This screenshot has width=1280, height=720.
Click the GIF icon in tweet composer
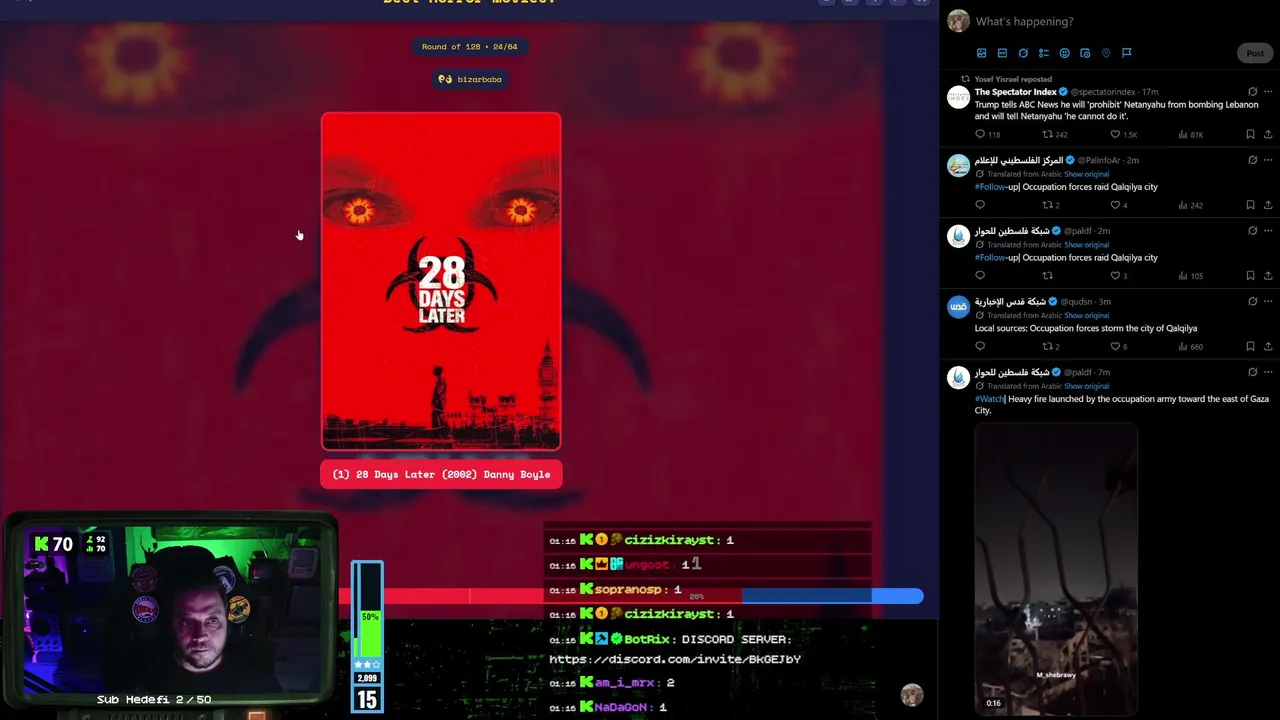(x=1002, y=53)
